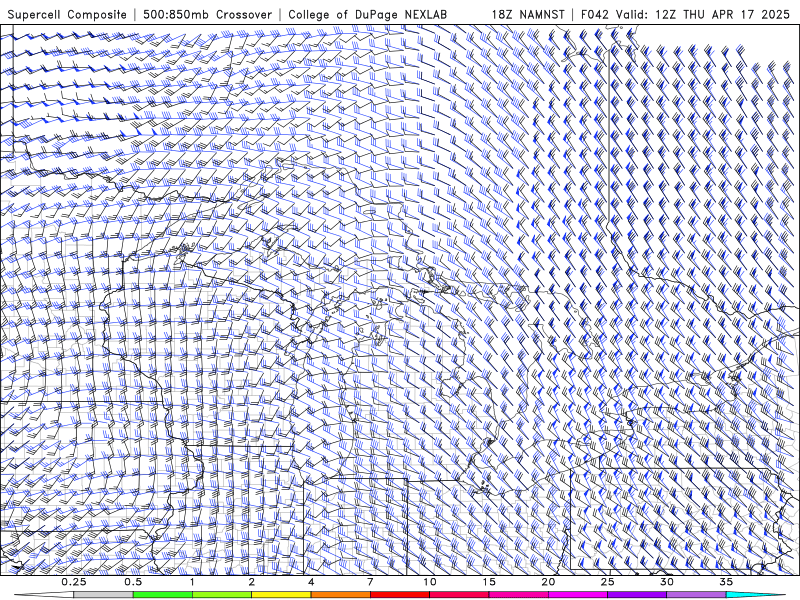Select the orange 4–7 legend swatch
Screen dimensions: 800x600
coord(340,595)
